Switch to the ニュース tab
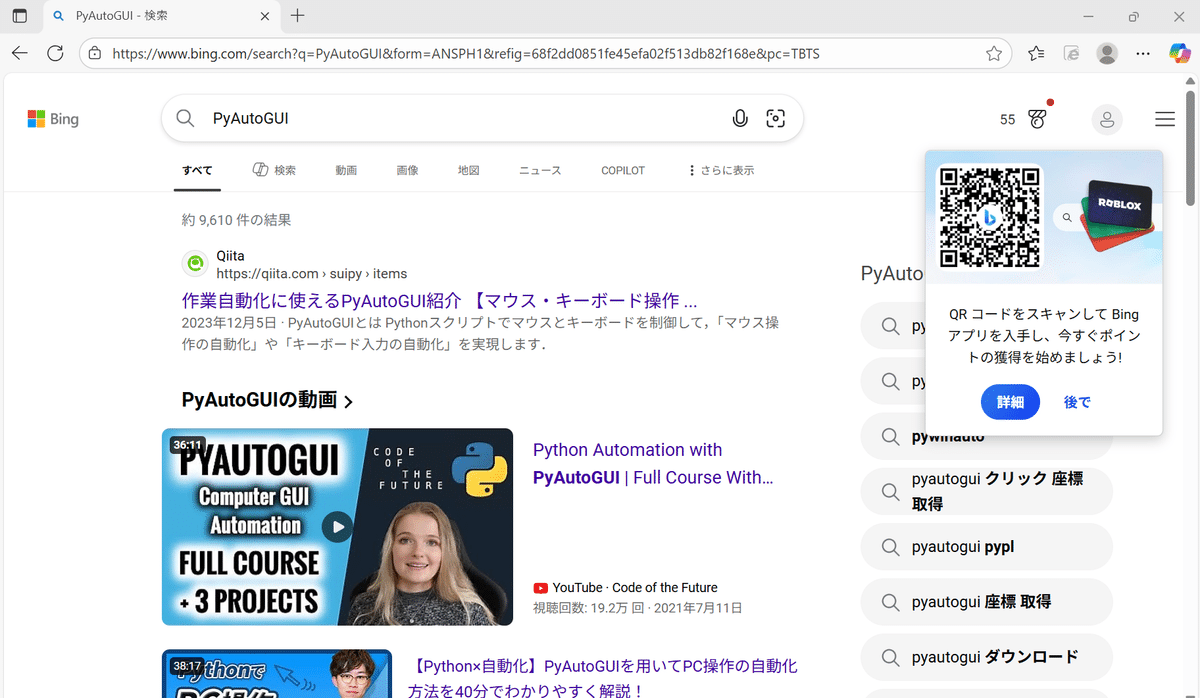This screenshot has height=698, width=1200. point(539,170)
